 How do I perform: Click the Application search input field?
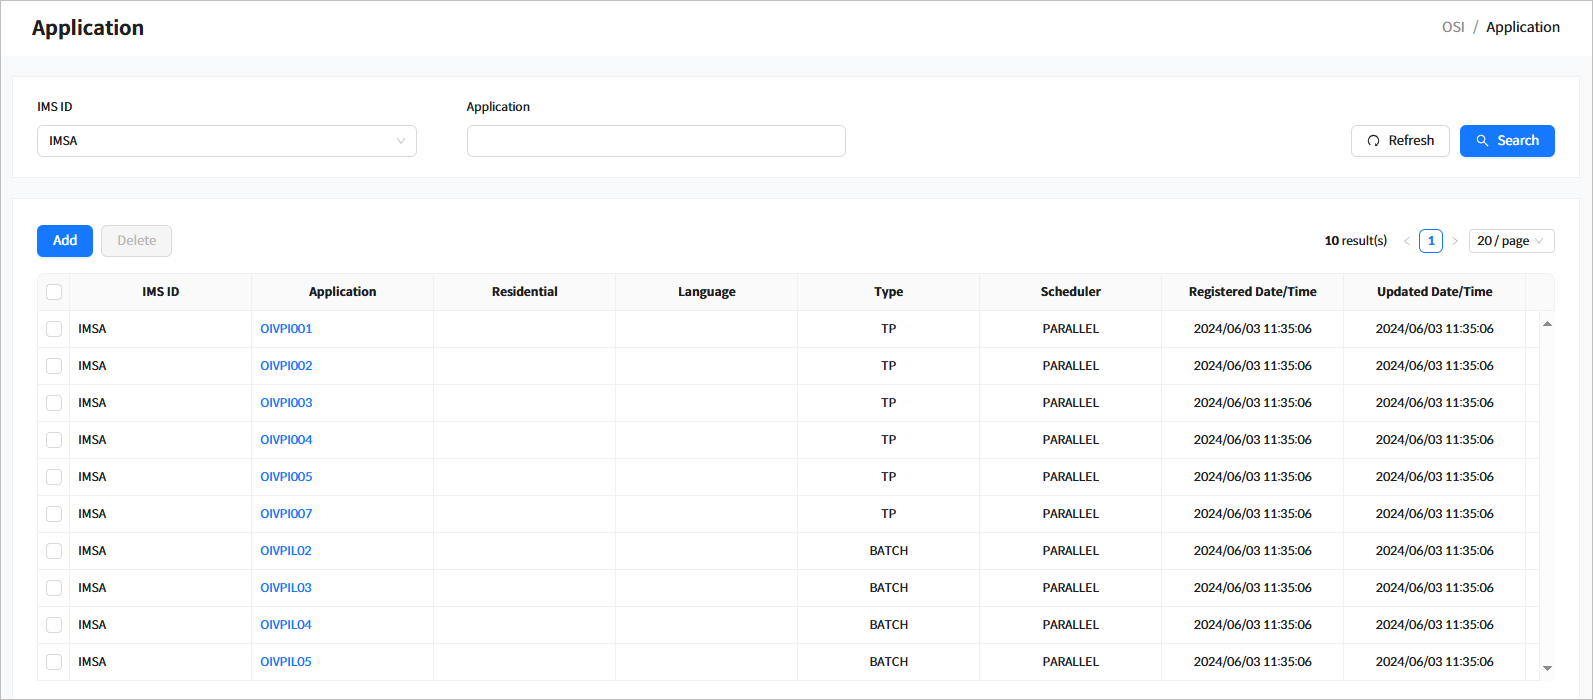[x=655, y=141]
